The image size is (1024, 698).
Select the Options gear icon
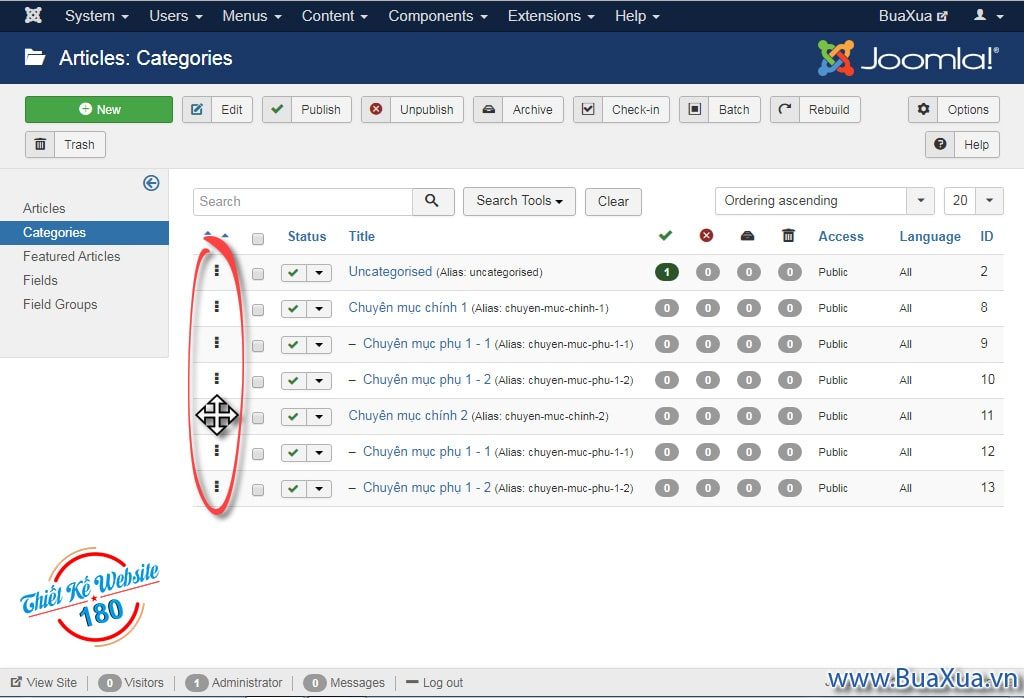click(x=923, y=109)
